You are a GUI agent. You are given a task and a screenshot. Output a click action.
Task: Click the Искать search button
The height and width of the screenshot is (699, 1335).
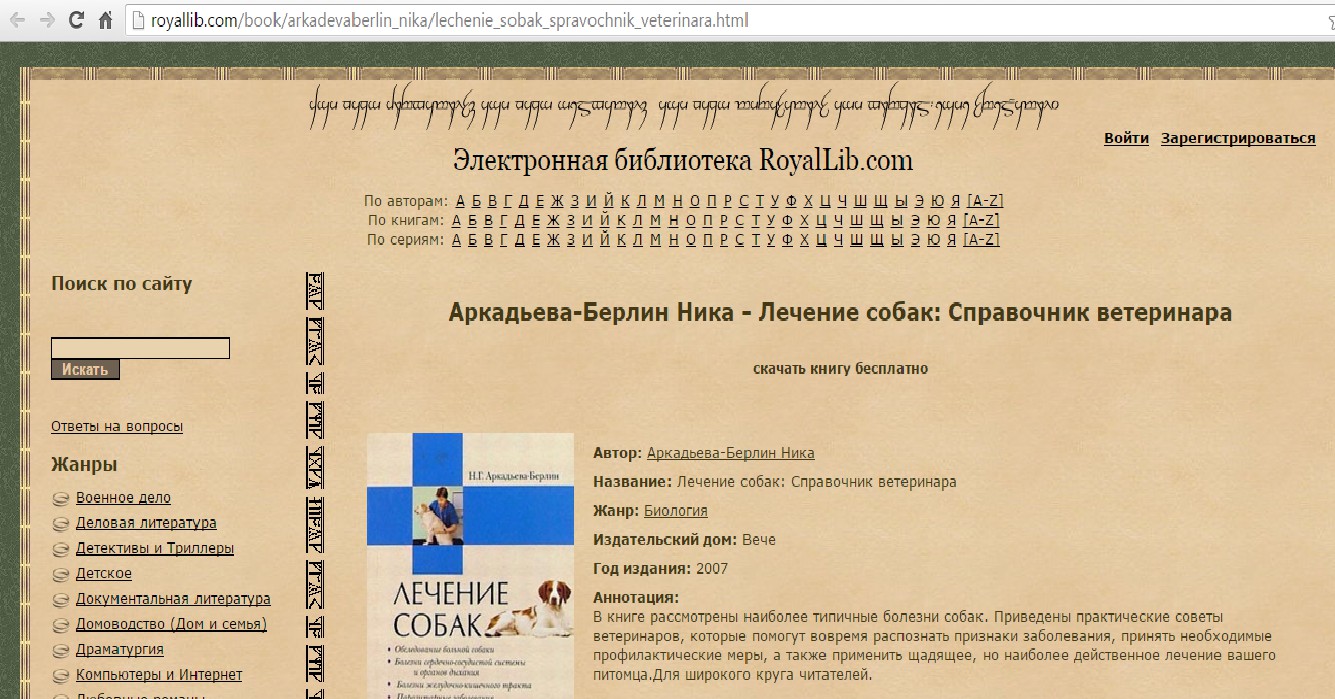[85, 370]
